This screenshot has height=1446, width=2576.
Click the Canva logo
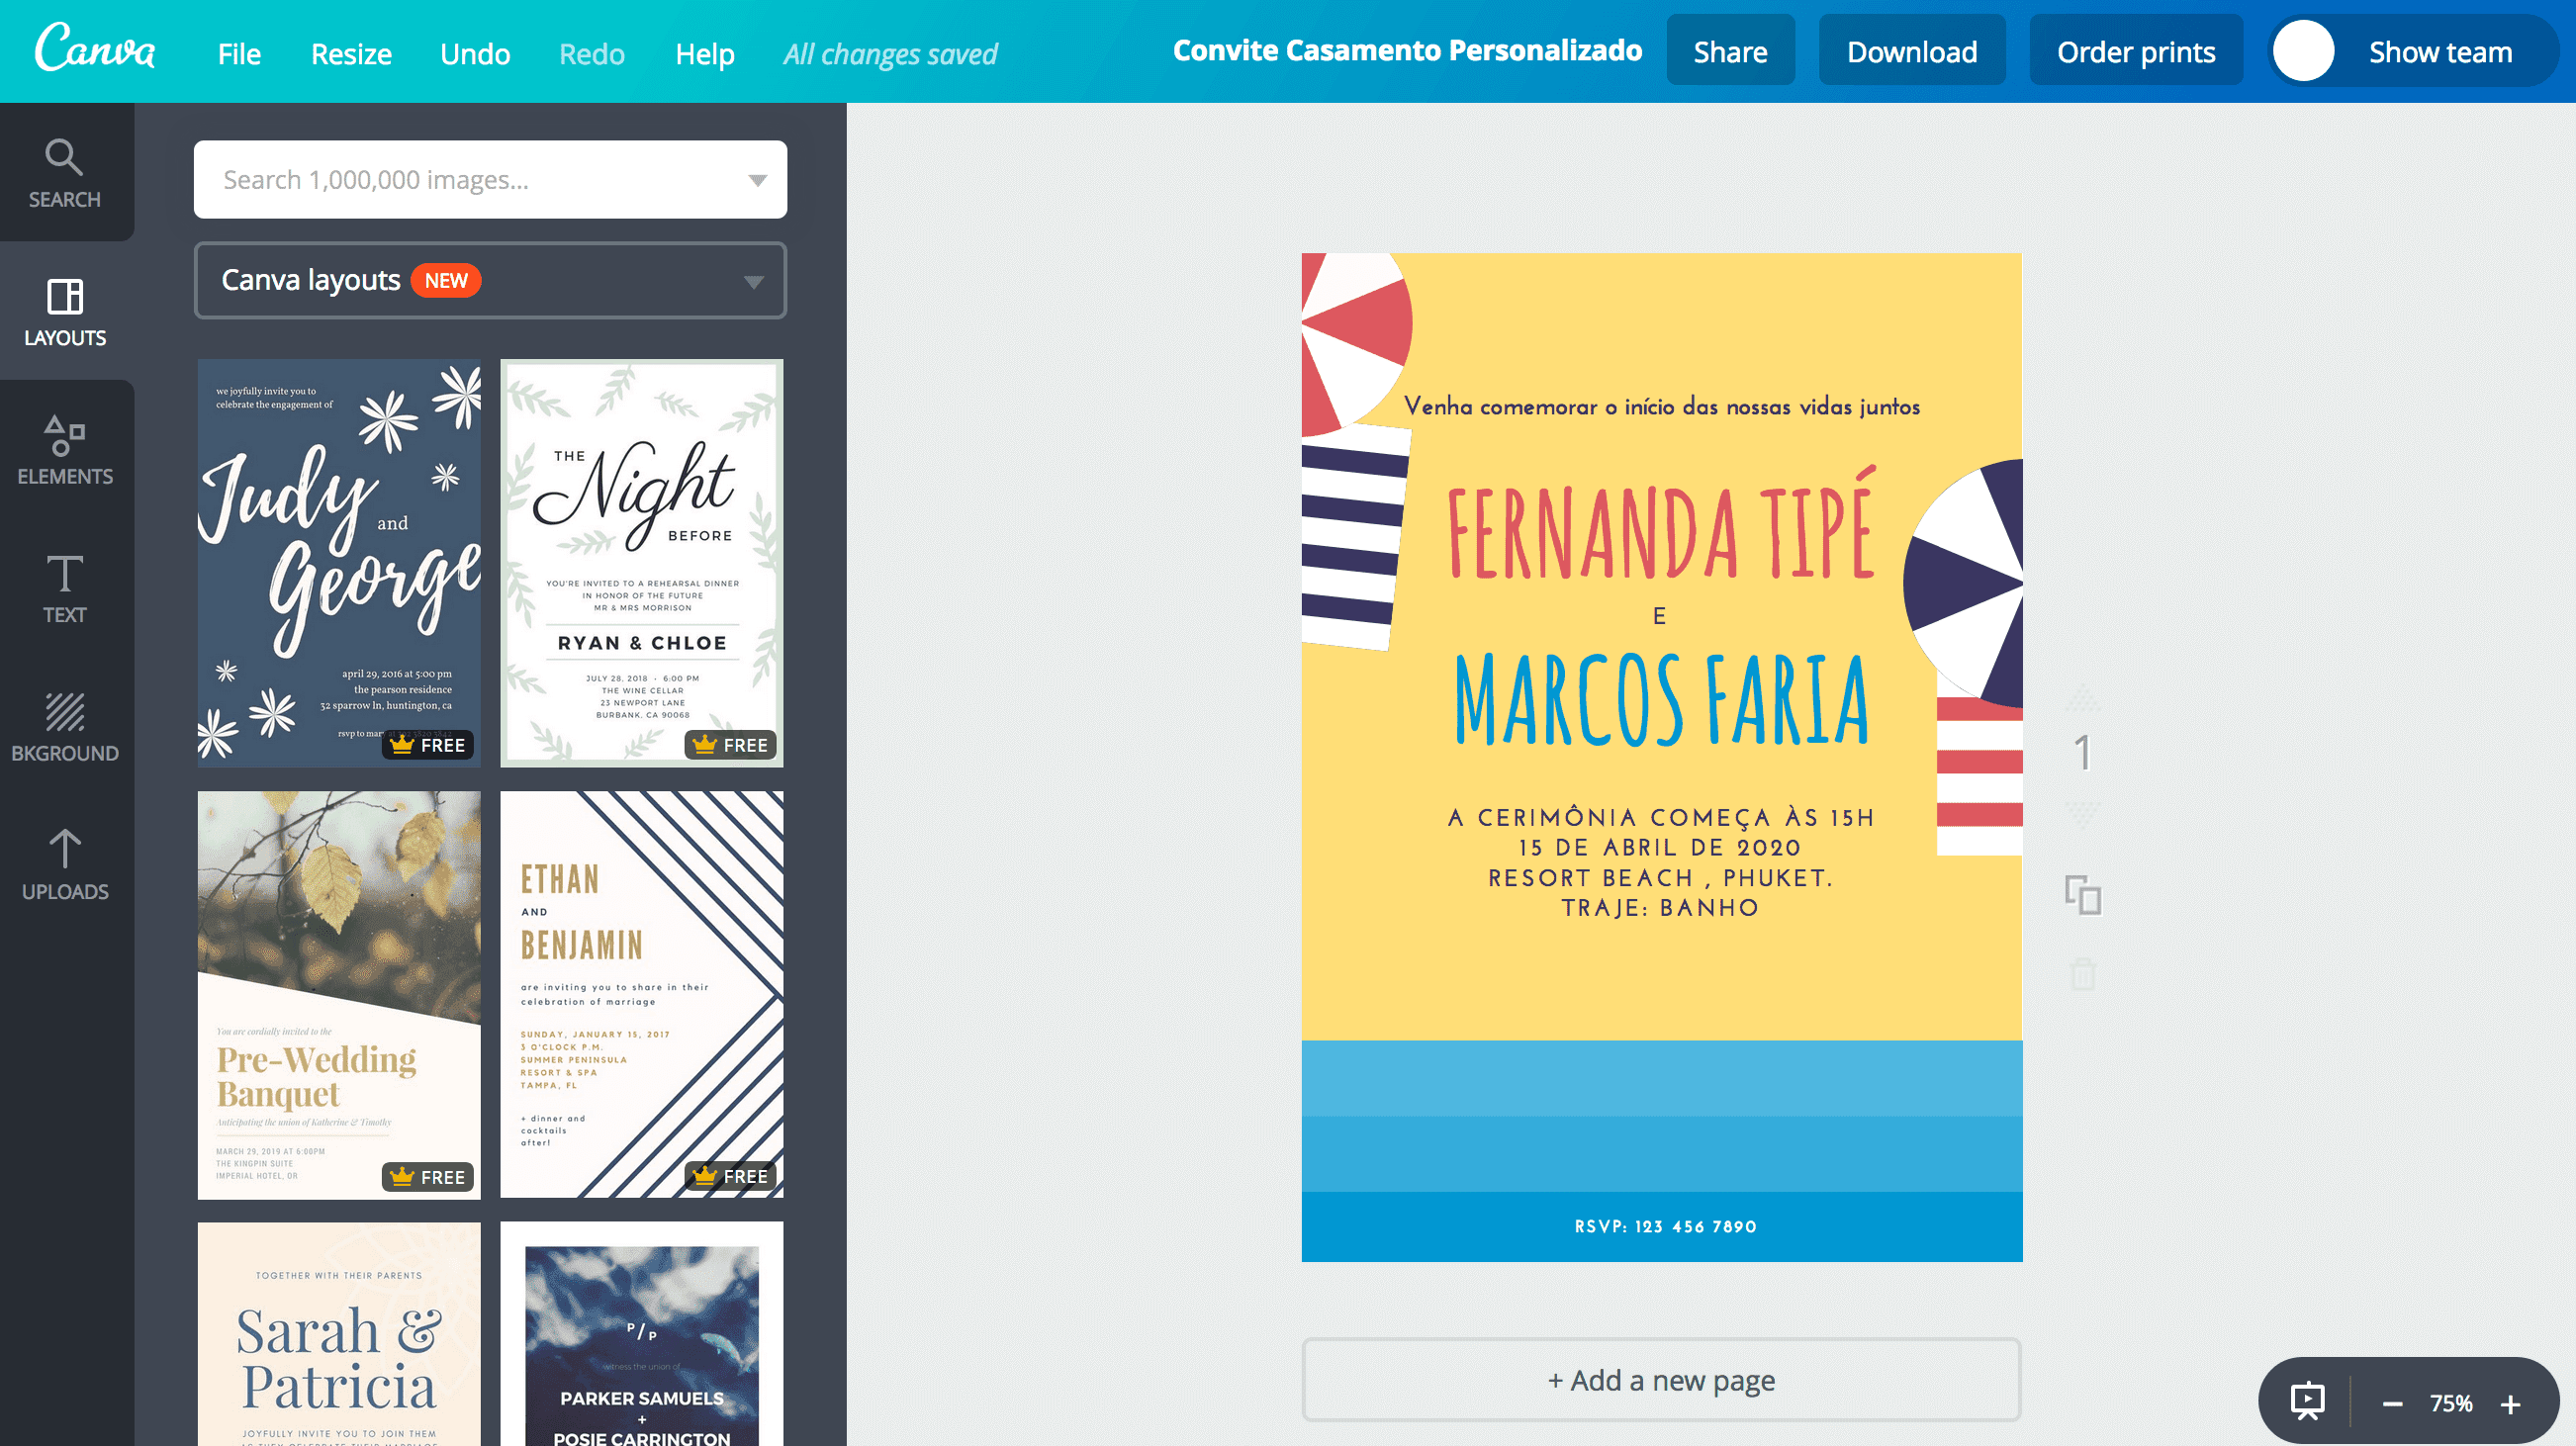click(x=95, y=47)
